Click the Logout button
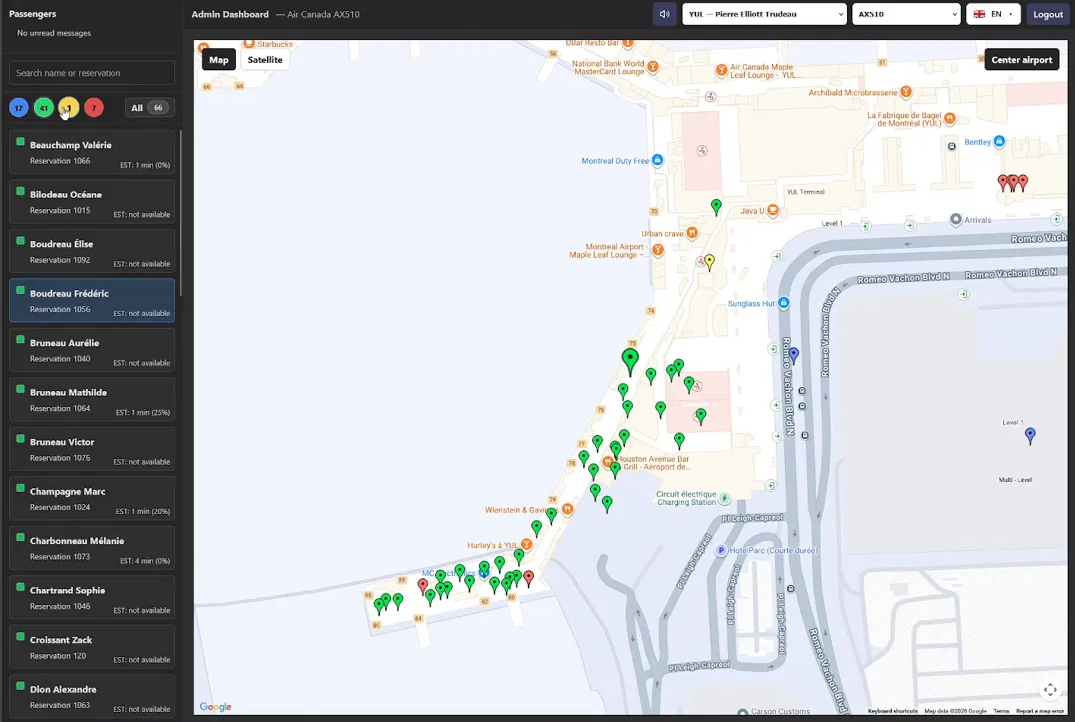This screenshot has width=1075, height=722. (x=1048, y=14)
